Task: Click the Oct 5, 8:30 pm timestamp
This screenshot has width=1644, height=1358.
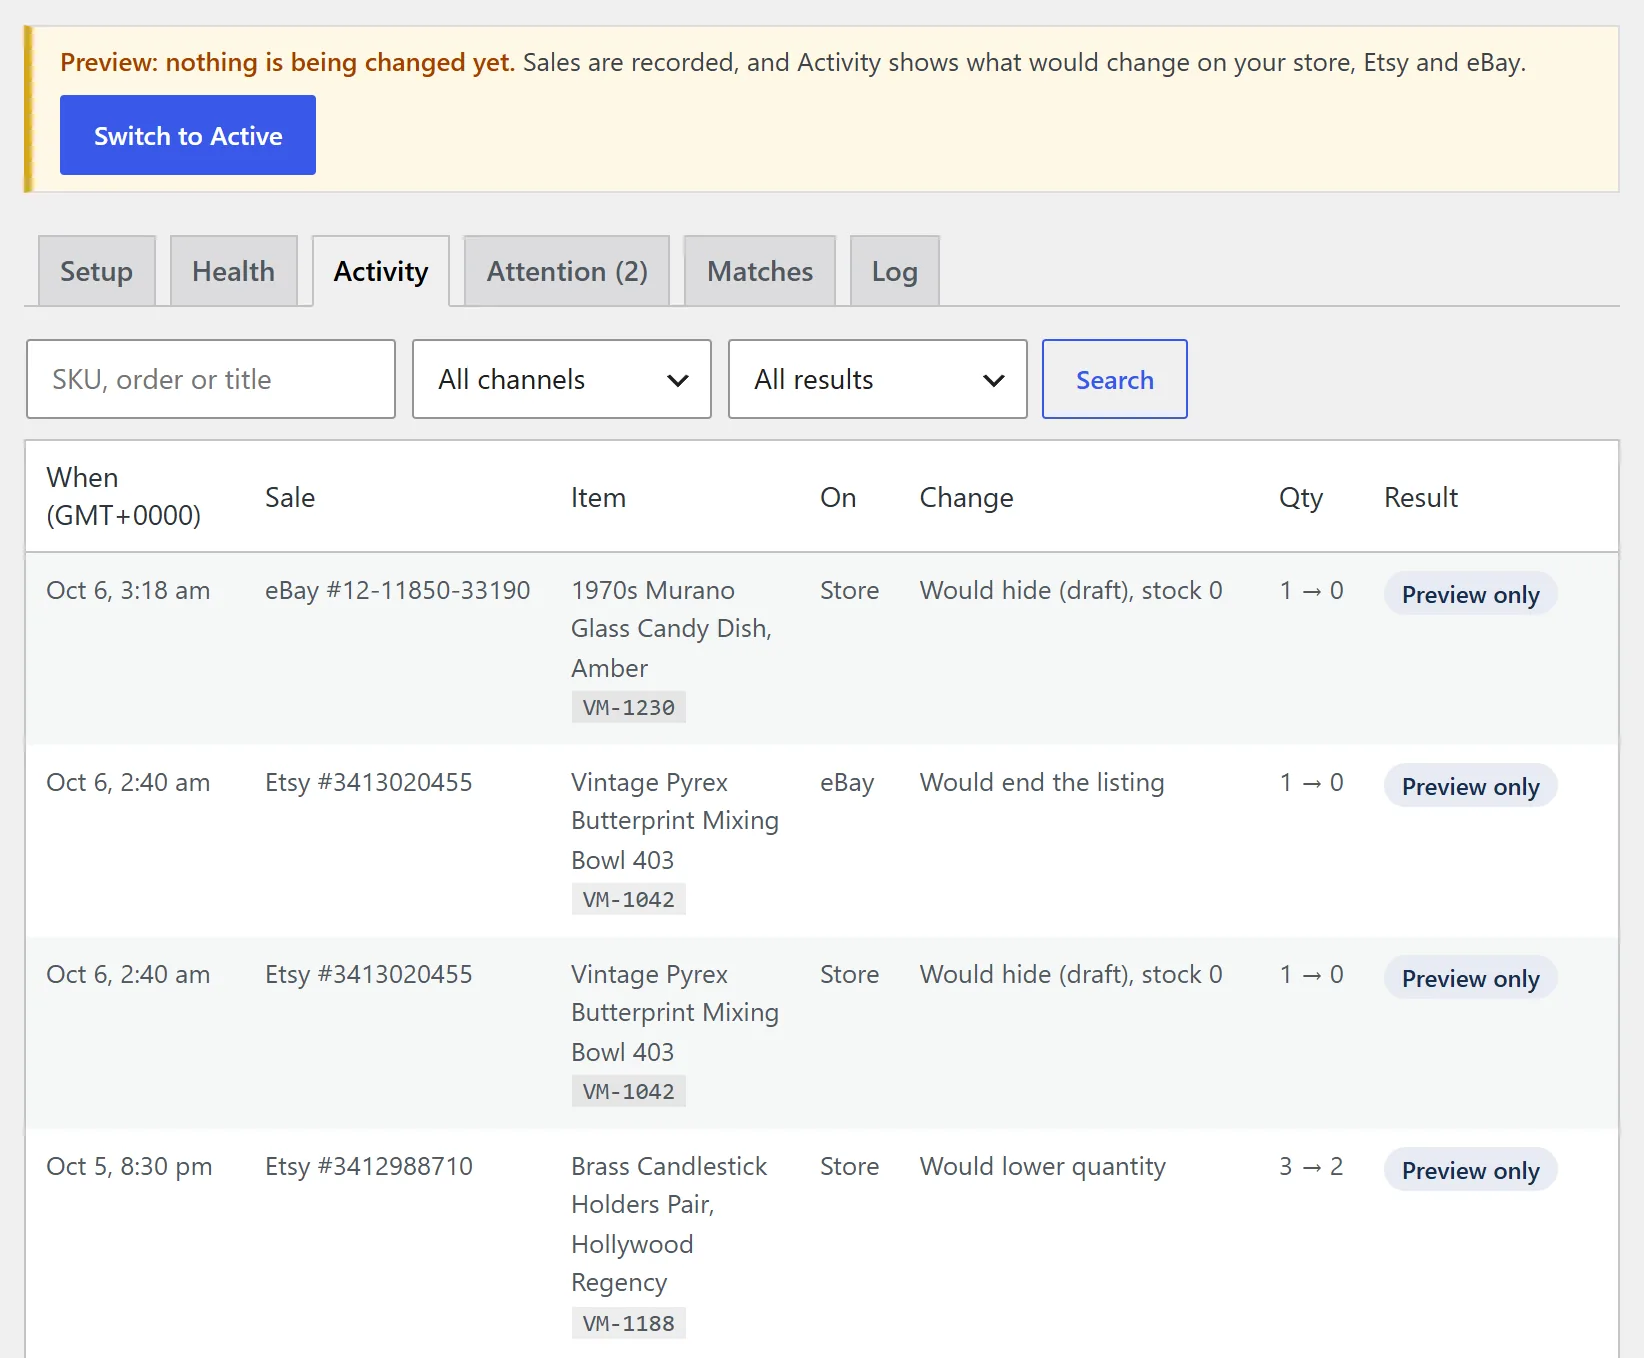Action: pyautogui.click(x=129, y=1166)
